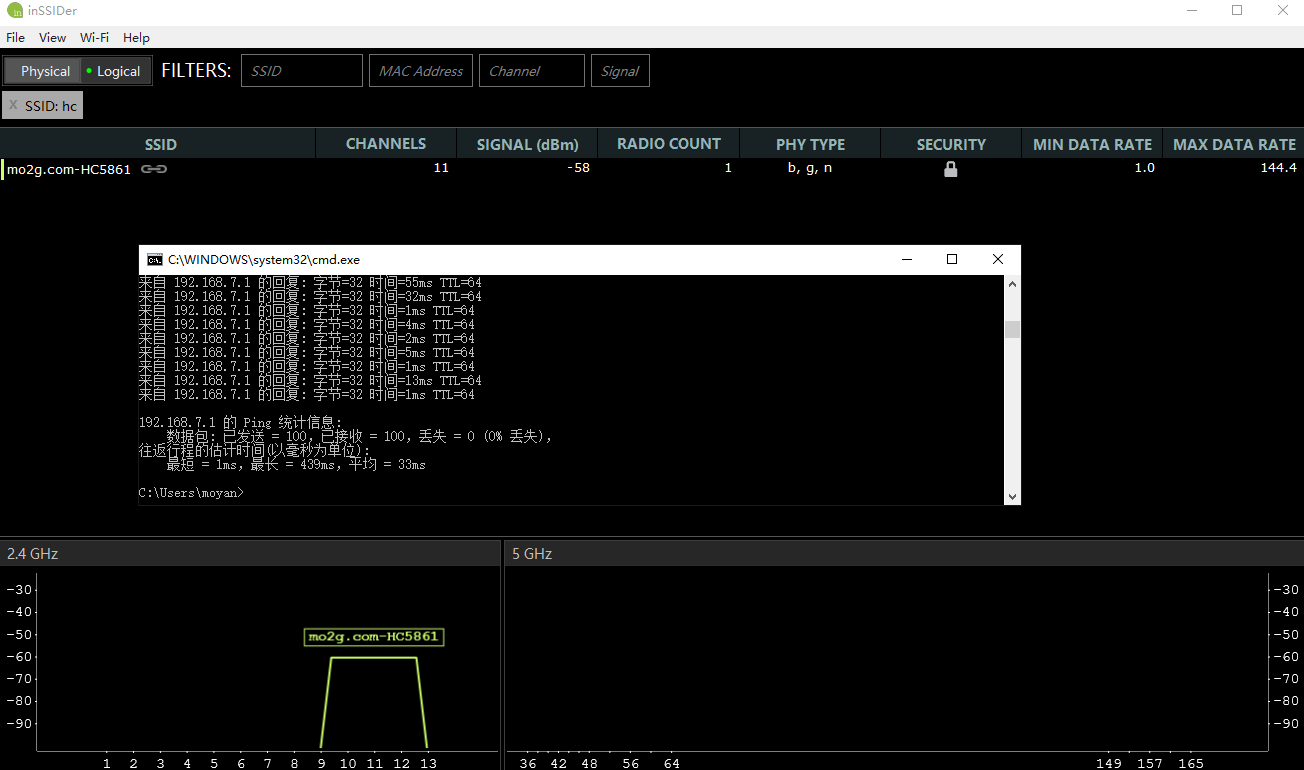1304x770 pixels.
Task: Click the Ping statistics header line
Action: click(240, 423)
